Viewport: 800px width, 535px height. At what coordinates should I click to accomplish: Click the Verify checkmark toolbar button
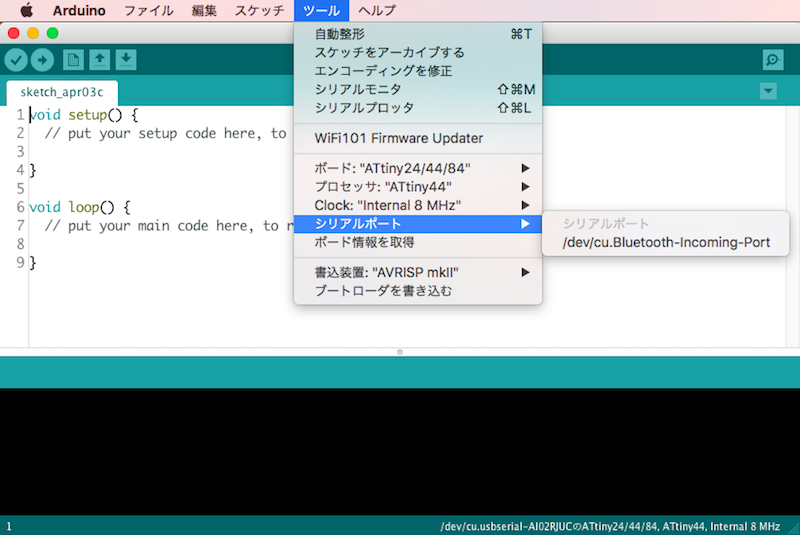tap(16, 60)
